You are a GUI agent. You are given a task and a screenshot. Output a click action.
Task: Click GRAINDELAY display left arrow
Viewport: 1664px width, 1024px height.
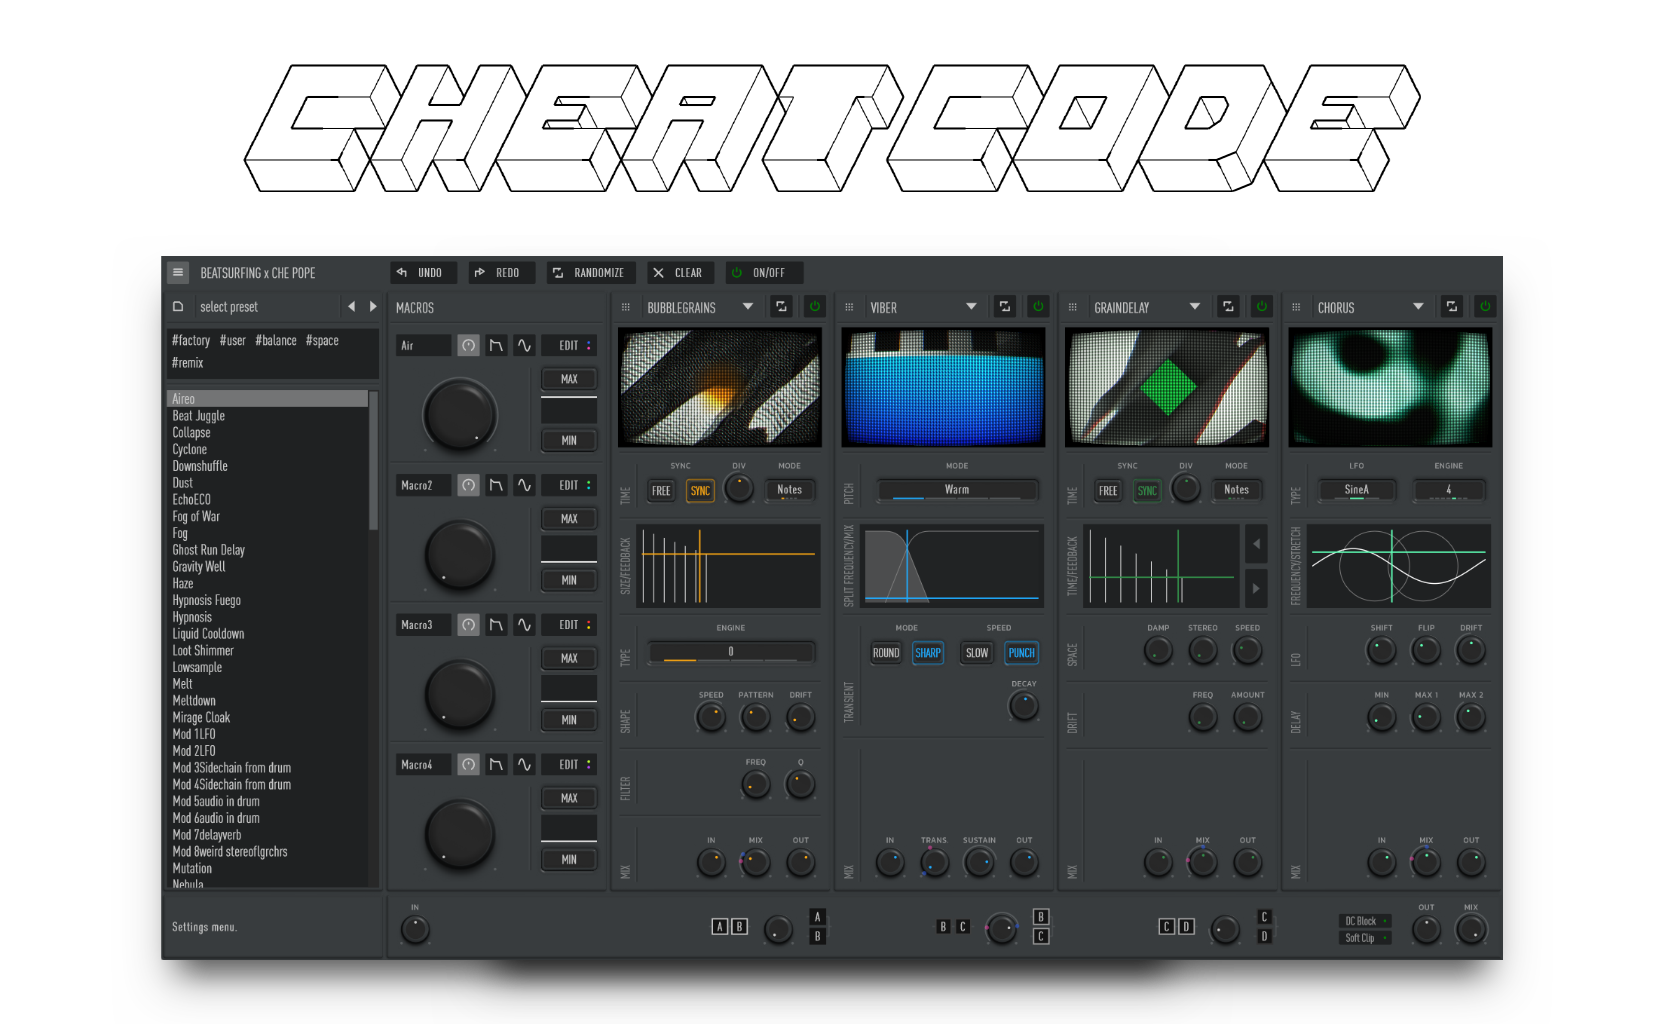point(1256,544)
